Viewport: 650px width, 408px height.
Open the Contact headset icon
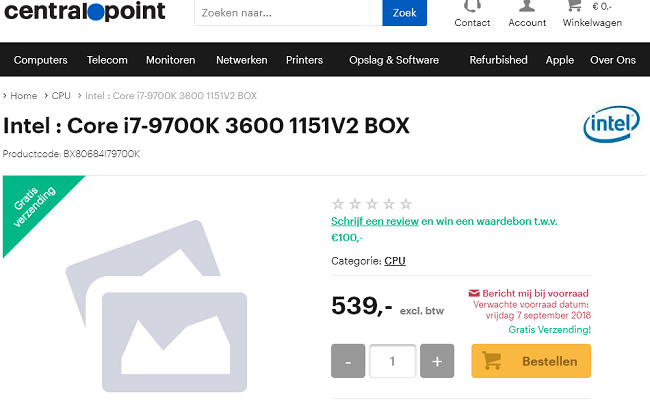[x=472, y=7]
